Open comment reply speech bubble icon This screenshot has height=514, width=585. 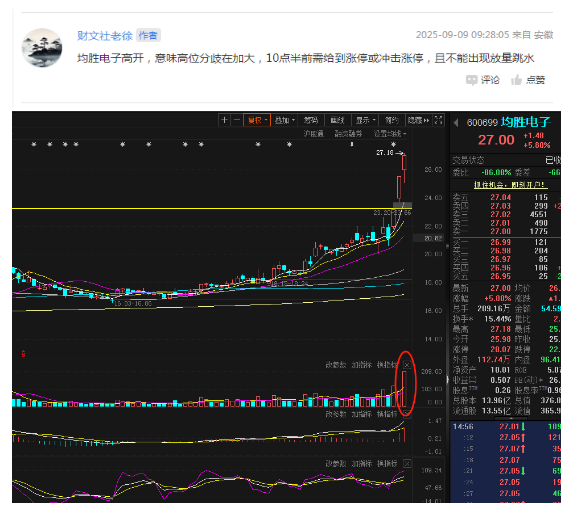tap(472, 80)
